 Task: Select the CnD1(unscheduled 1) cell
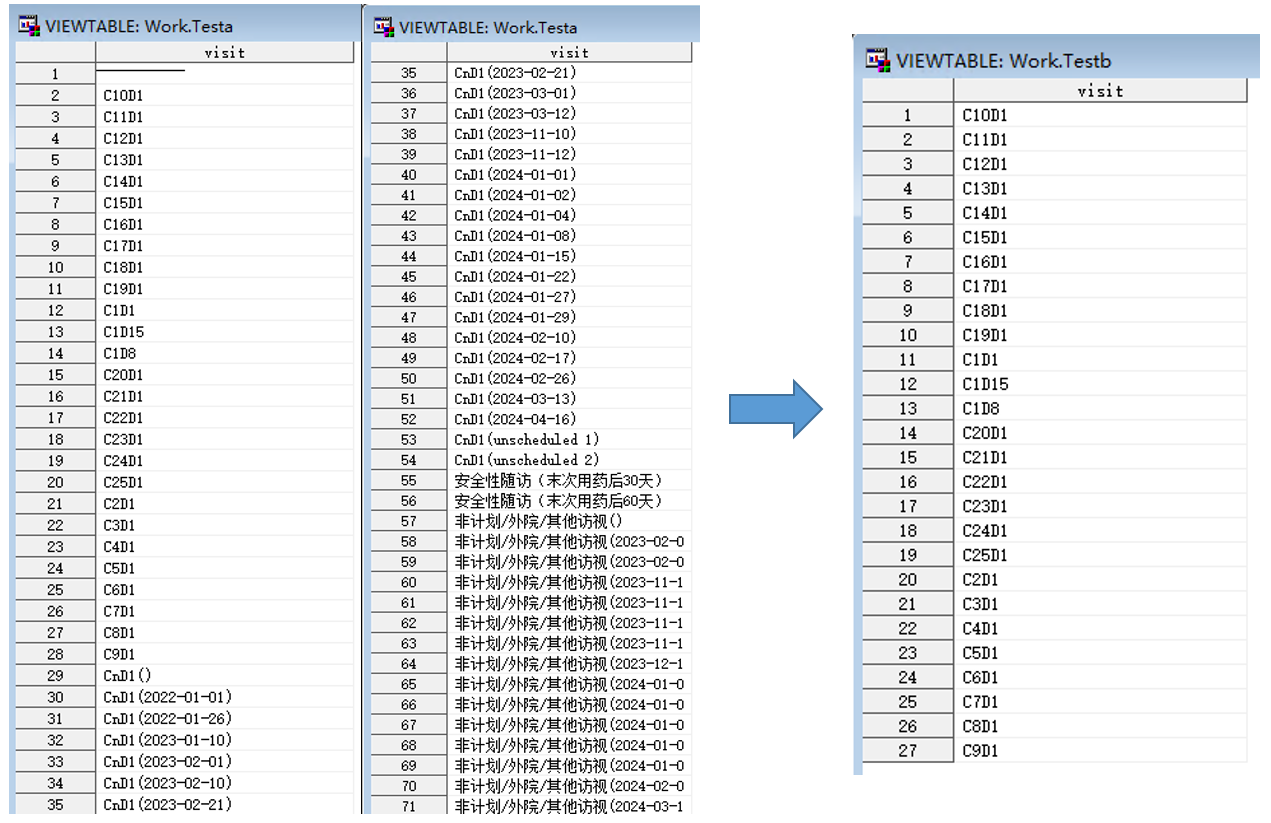pos(569,440)
